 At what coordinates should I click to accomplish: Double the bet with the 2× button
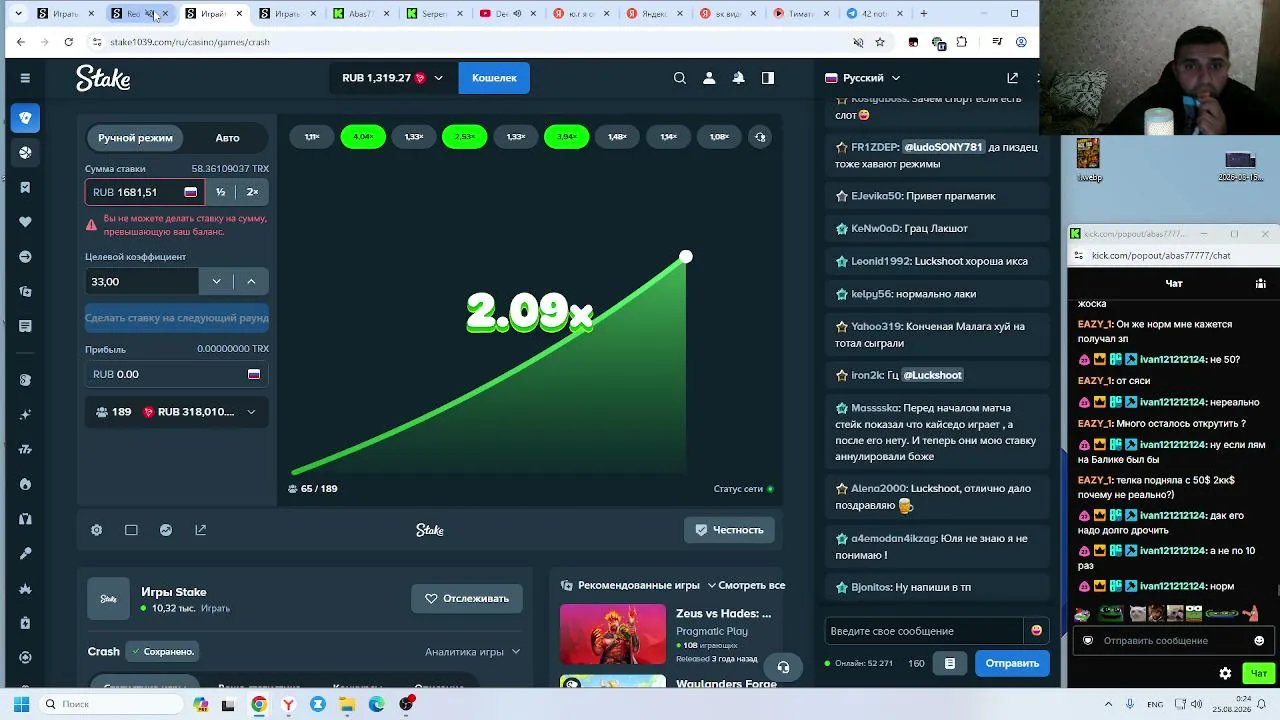(252, 192)
